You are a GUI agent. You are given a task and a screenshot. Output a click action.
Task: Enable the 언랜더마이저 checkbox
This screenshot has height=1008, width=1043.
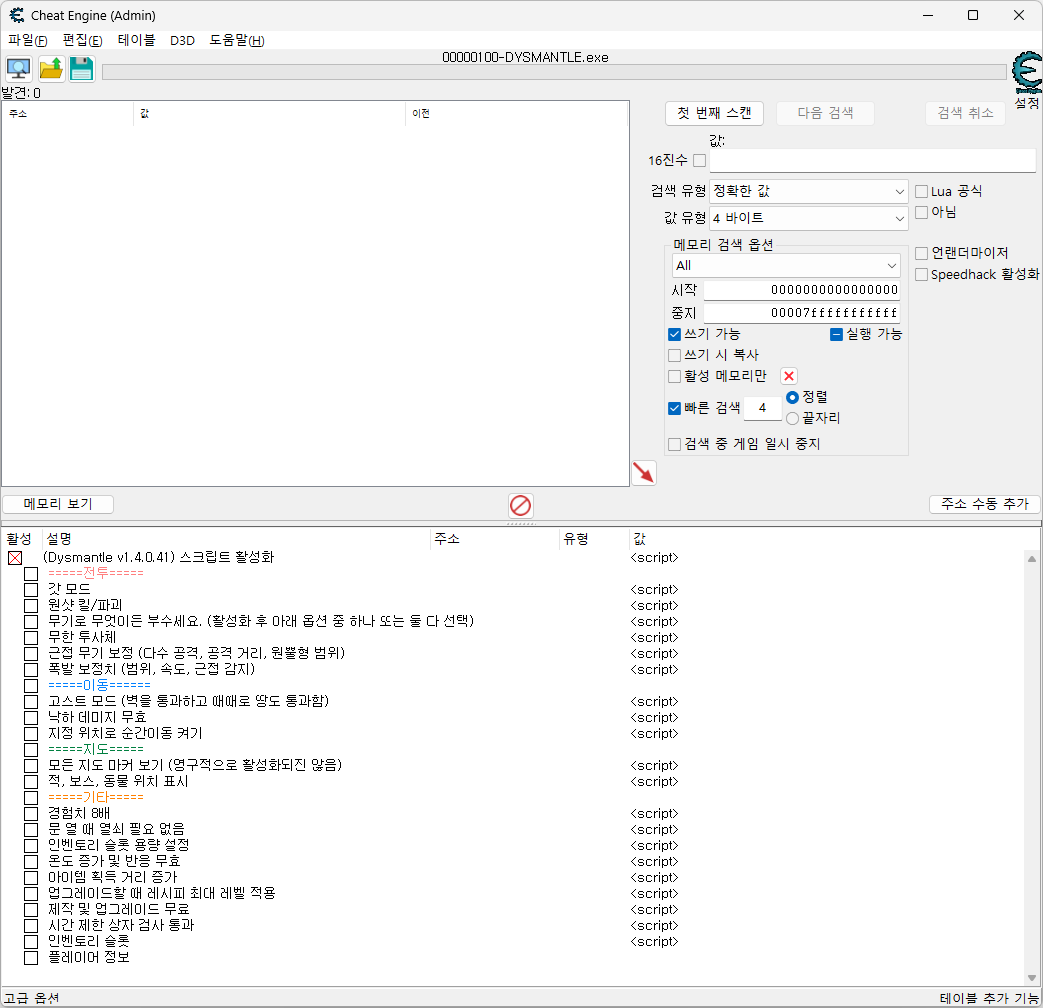point(921,253)
